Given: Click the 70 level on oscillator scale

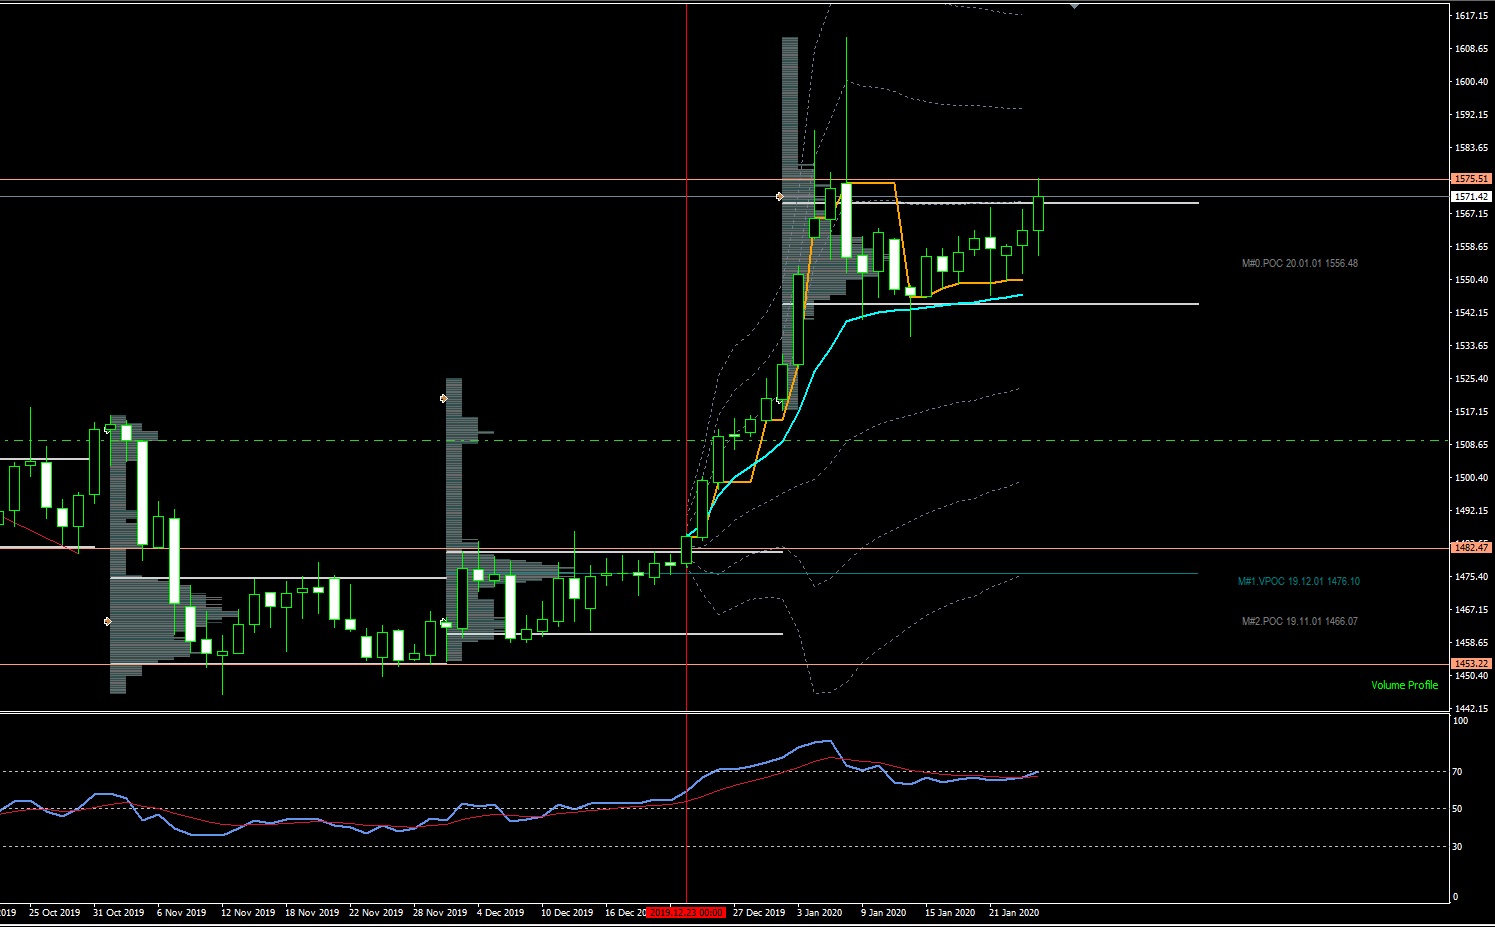Looking at the screenshot, I should coord(1458,772).
